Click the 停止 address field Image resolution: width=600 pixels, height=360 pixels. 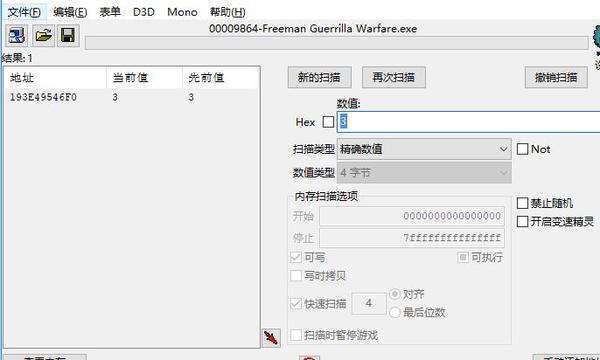tap(412, 238)
